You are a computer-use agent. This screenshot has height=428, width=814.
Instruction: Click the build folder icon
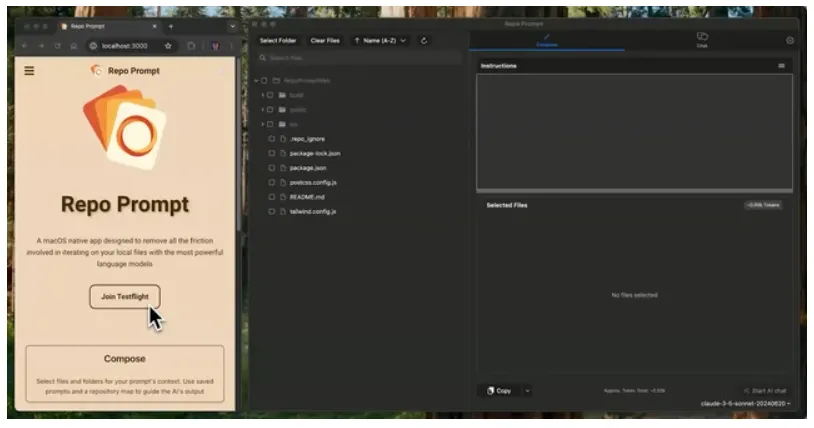[x=282, y=95]
